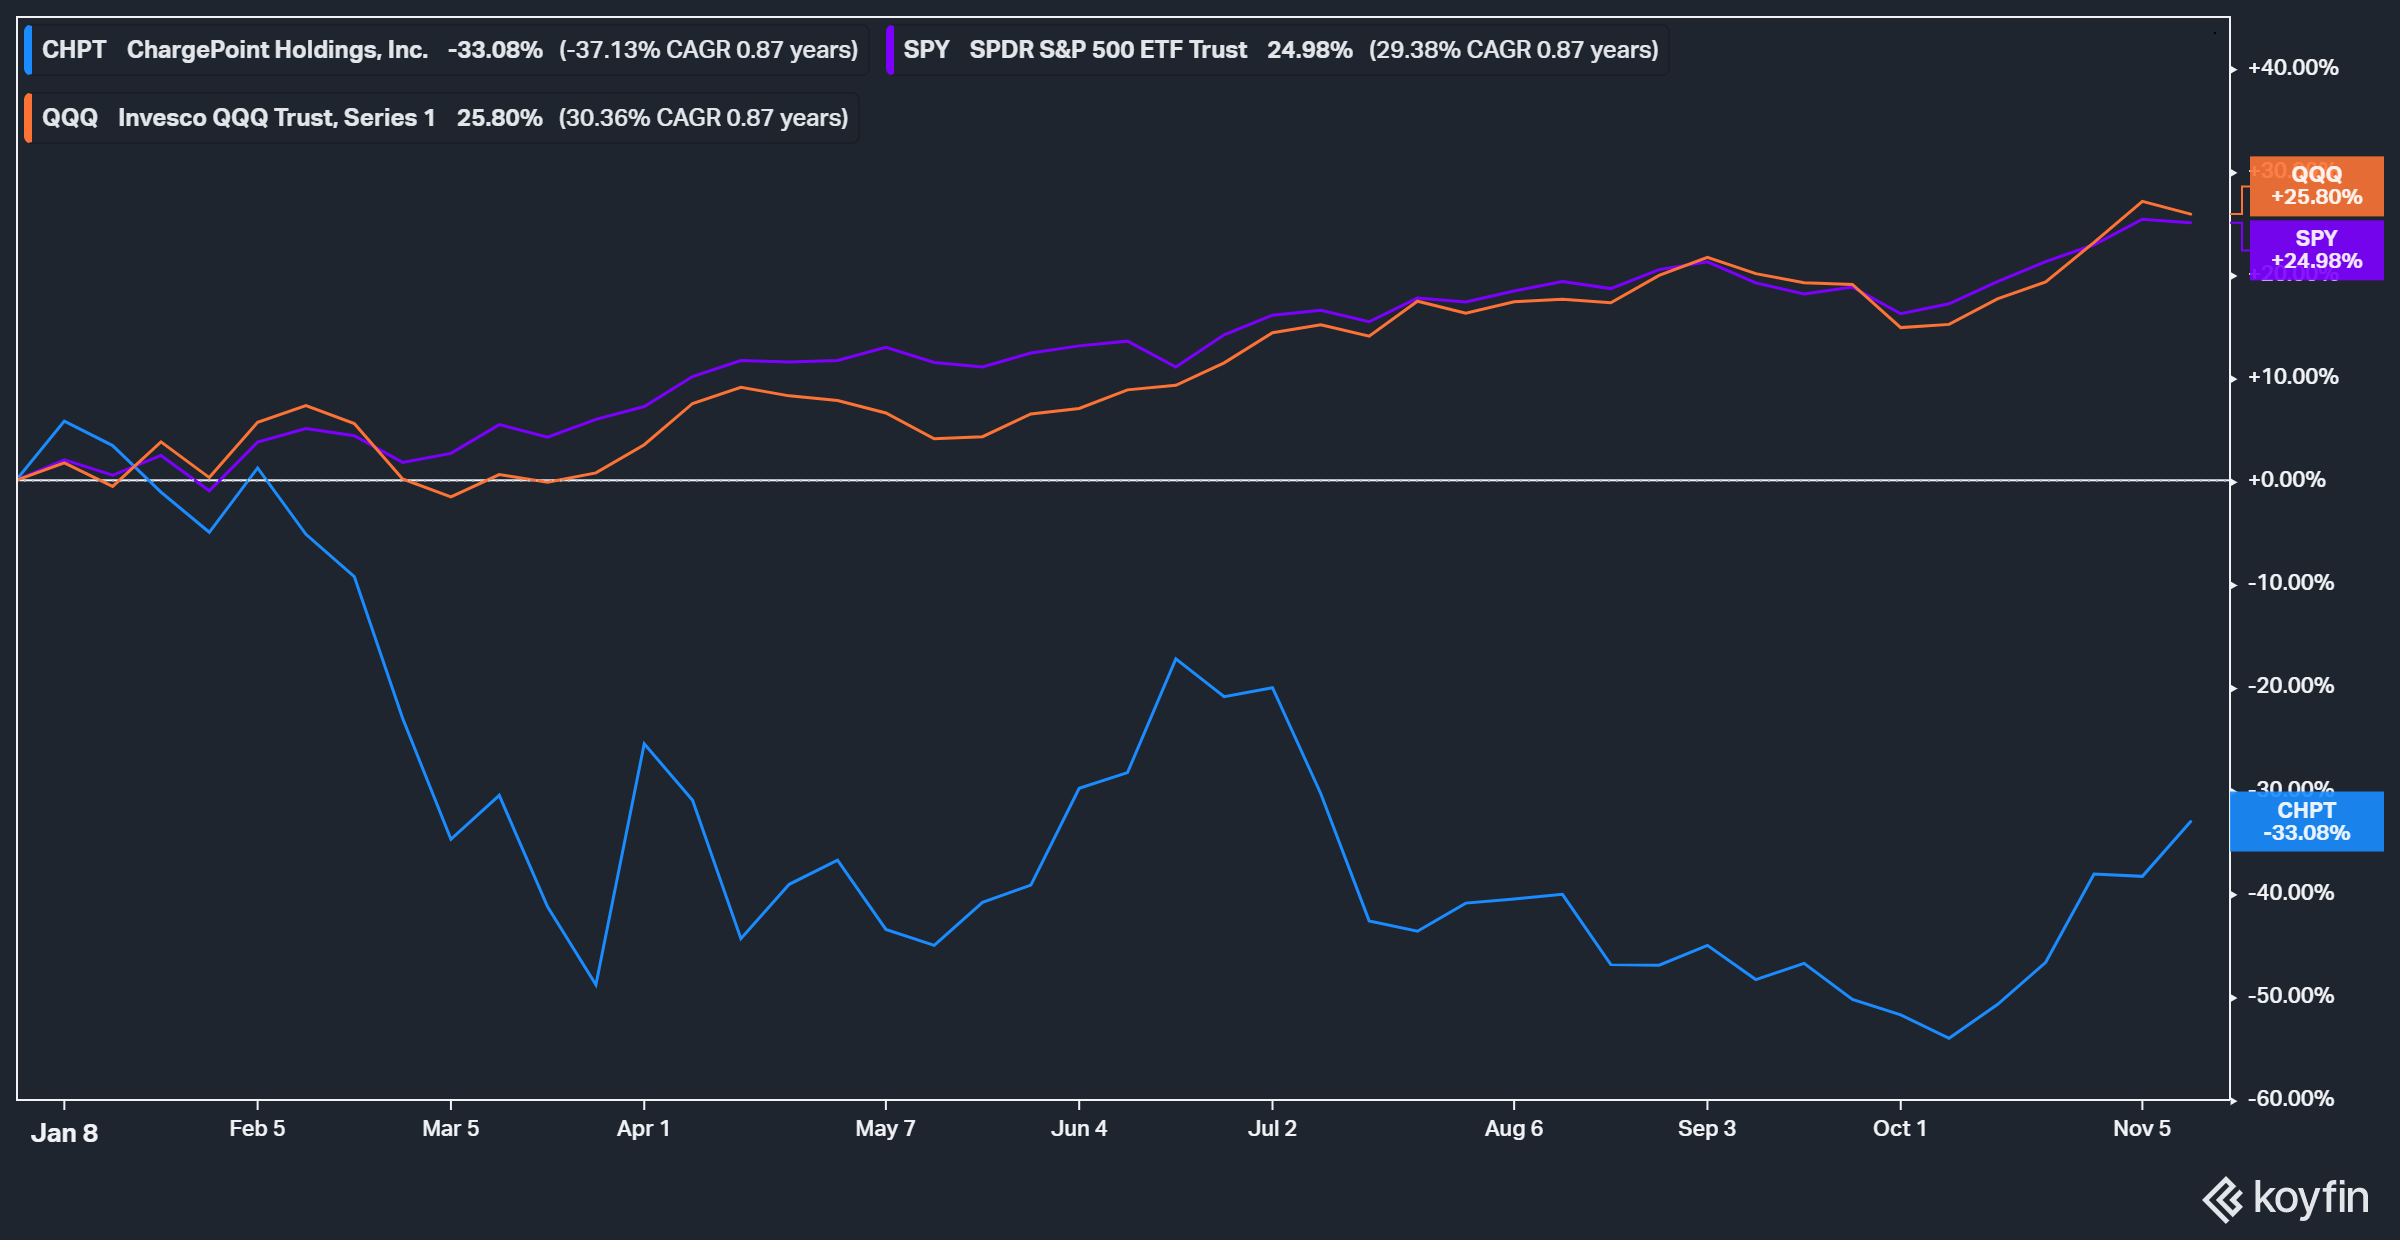Click the Jun 4 date axis label
The image size is (2400, 1240).
pos(1079,1129)
